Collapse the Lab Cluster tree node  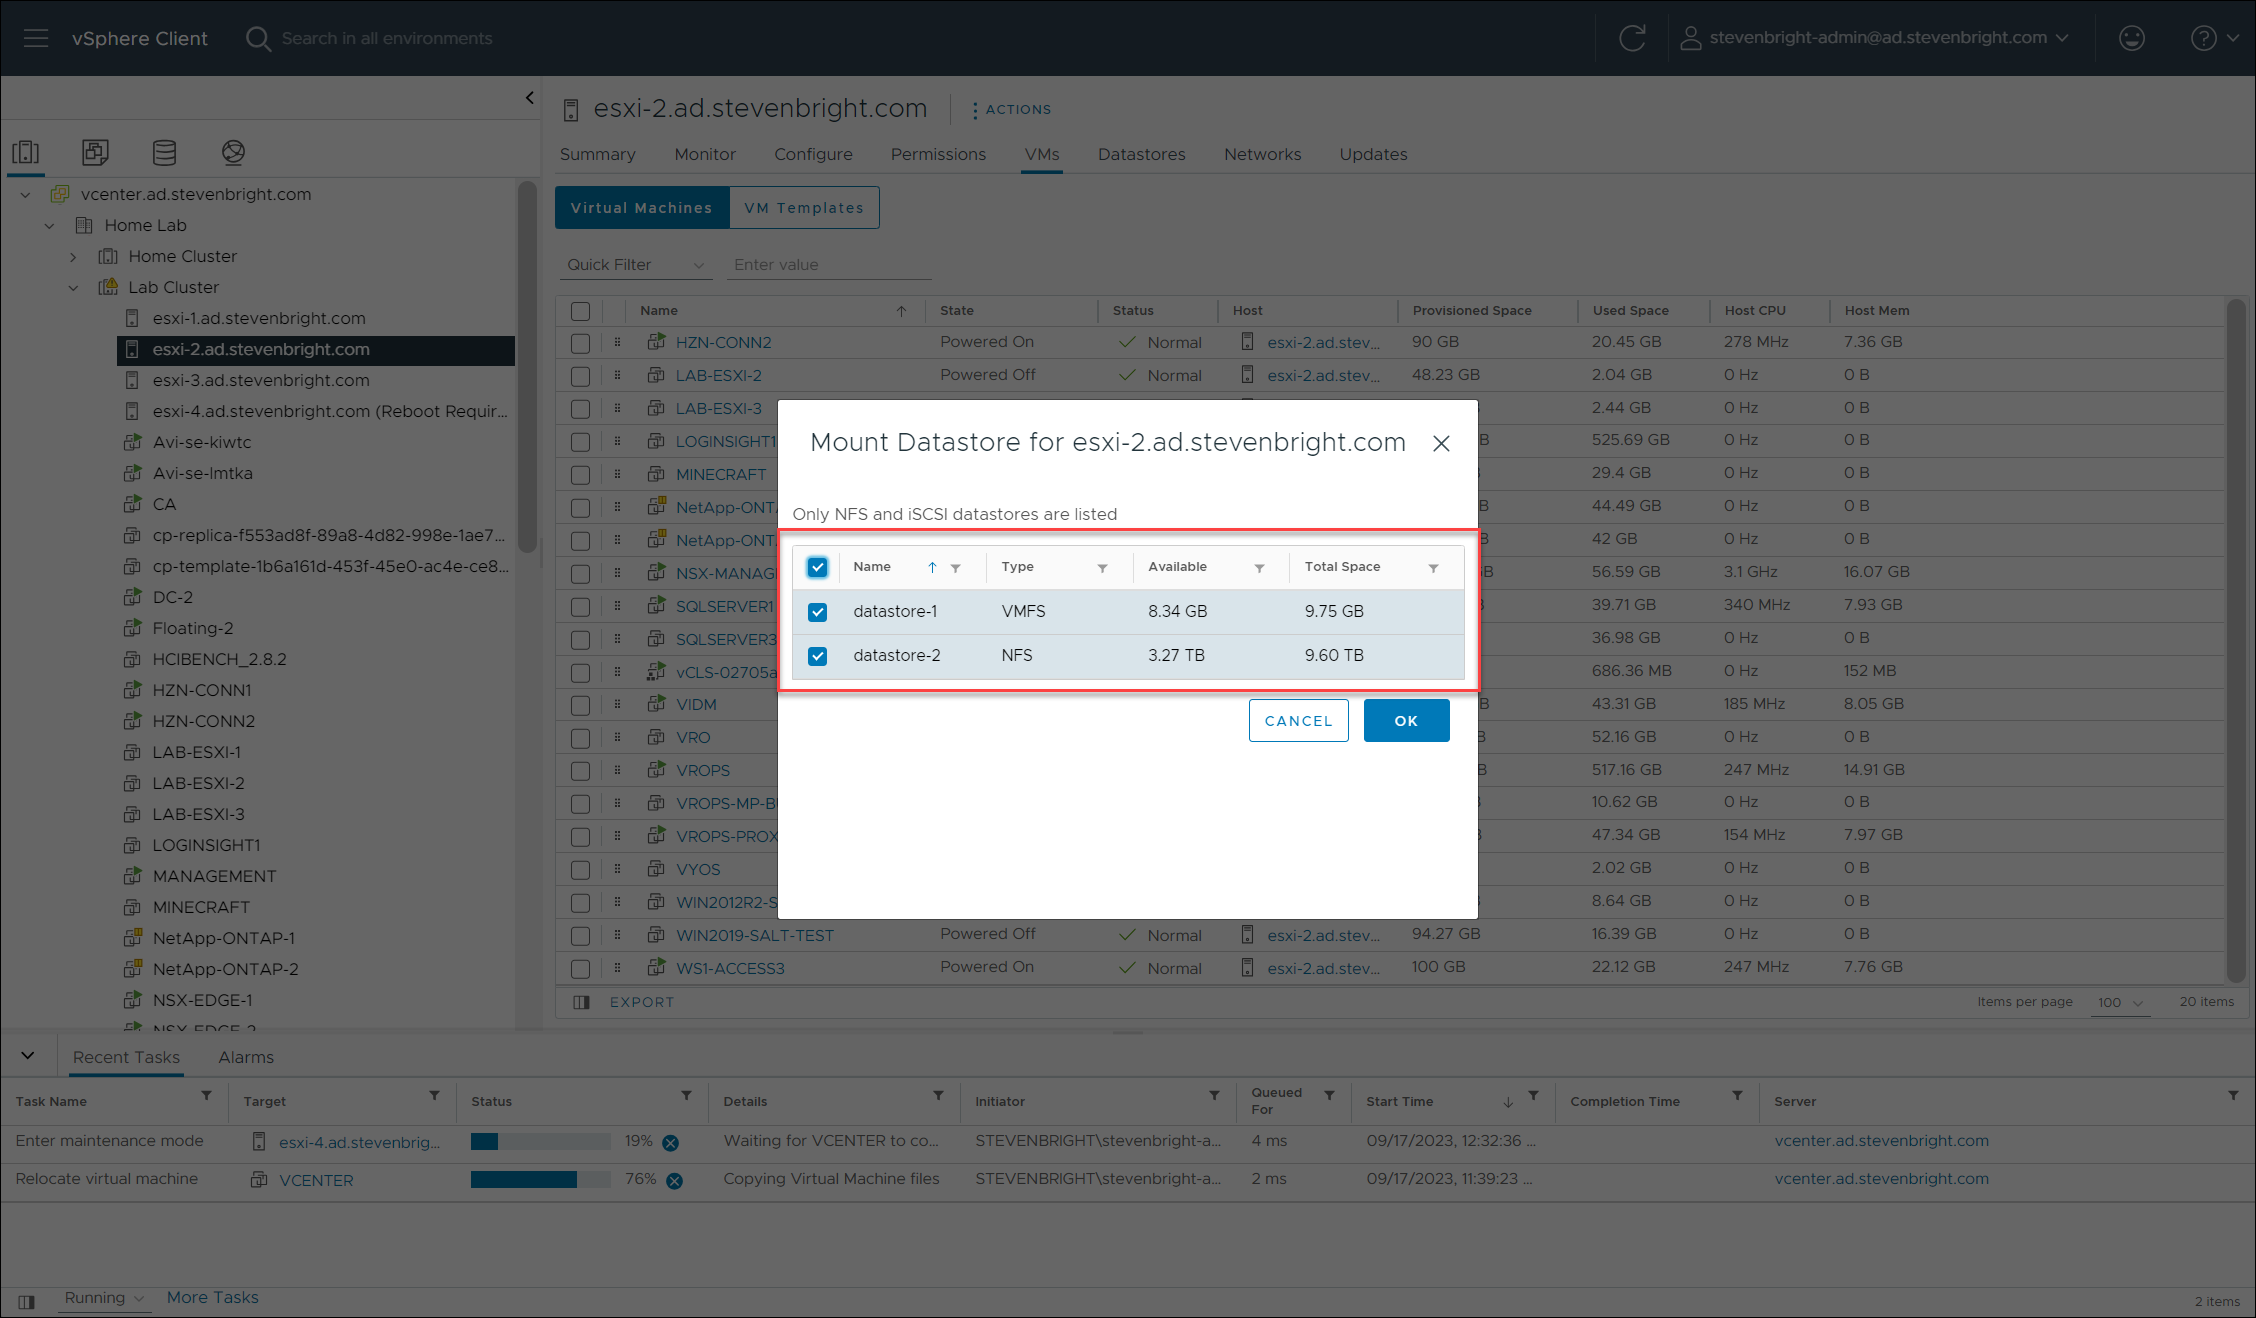click(x=73, y=288)
